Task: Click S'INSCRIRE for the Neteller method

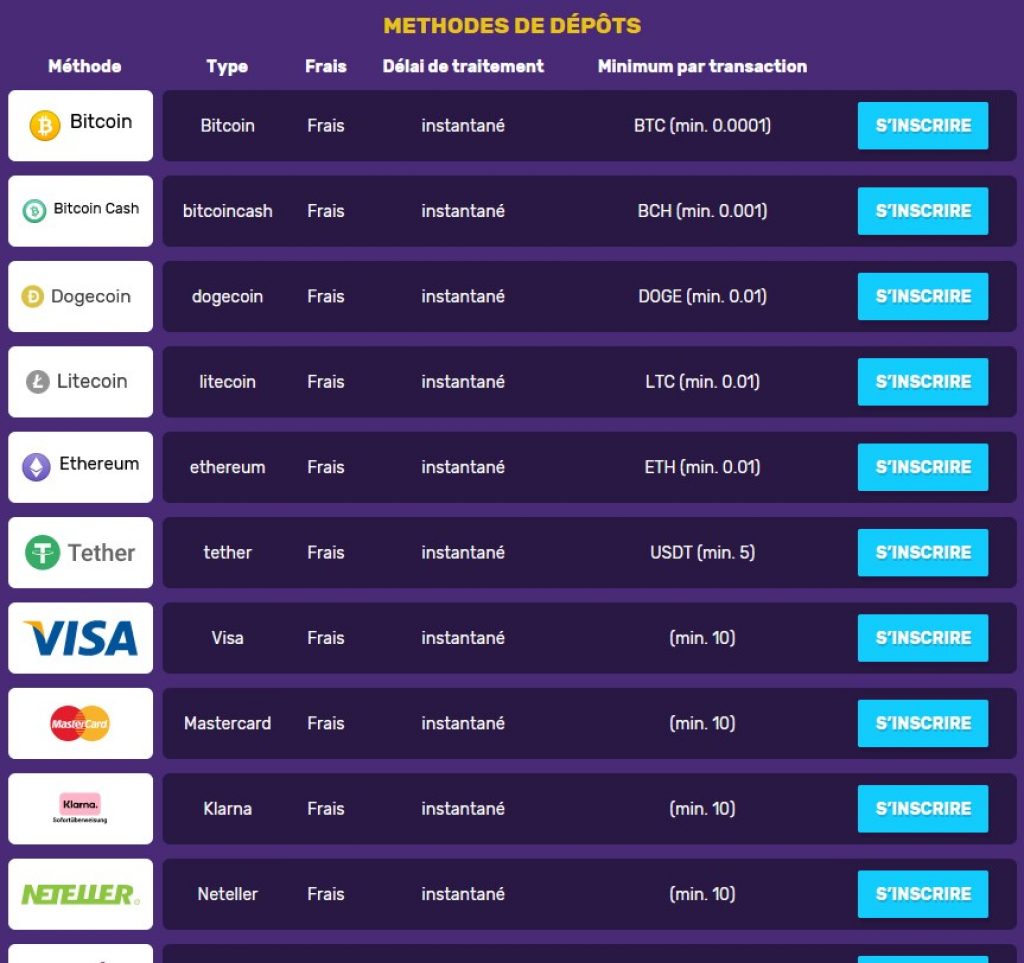Action: click(922, 894)
